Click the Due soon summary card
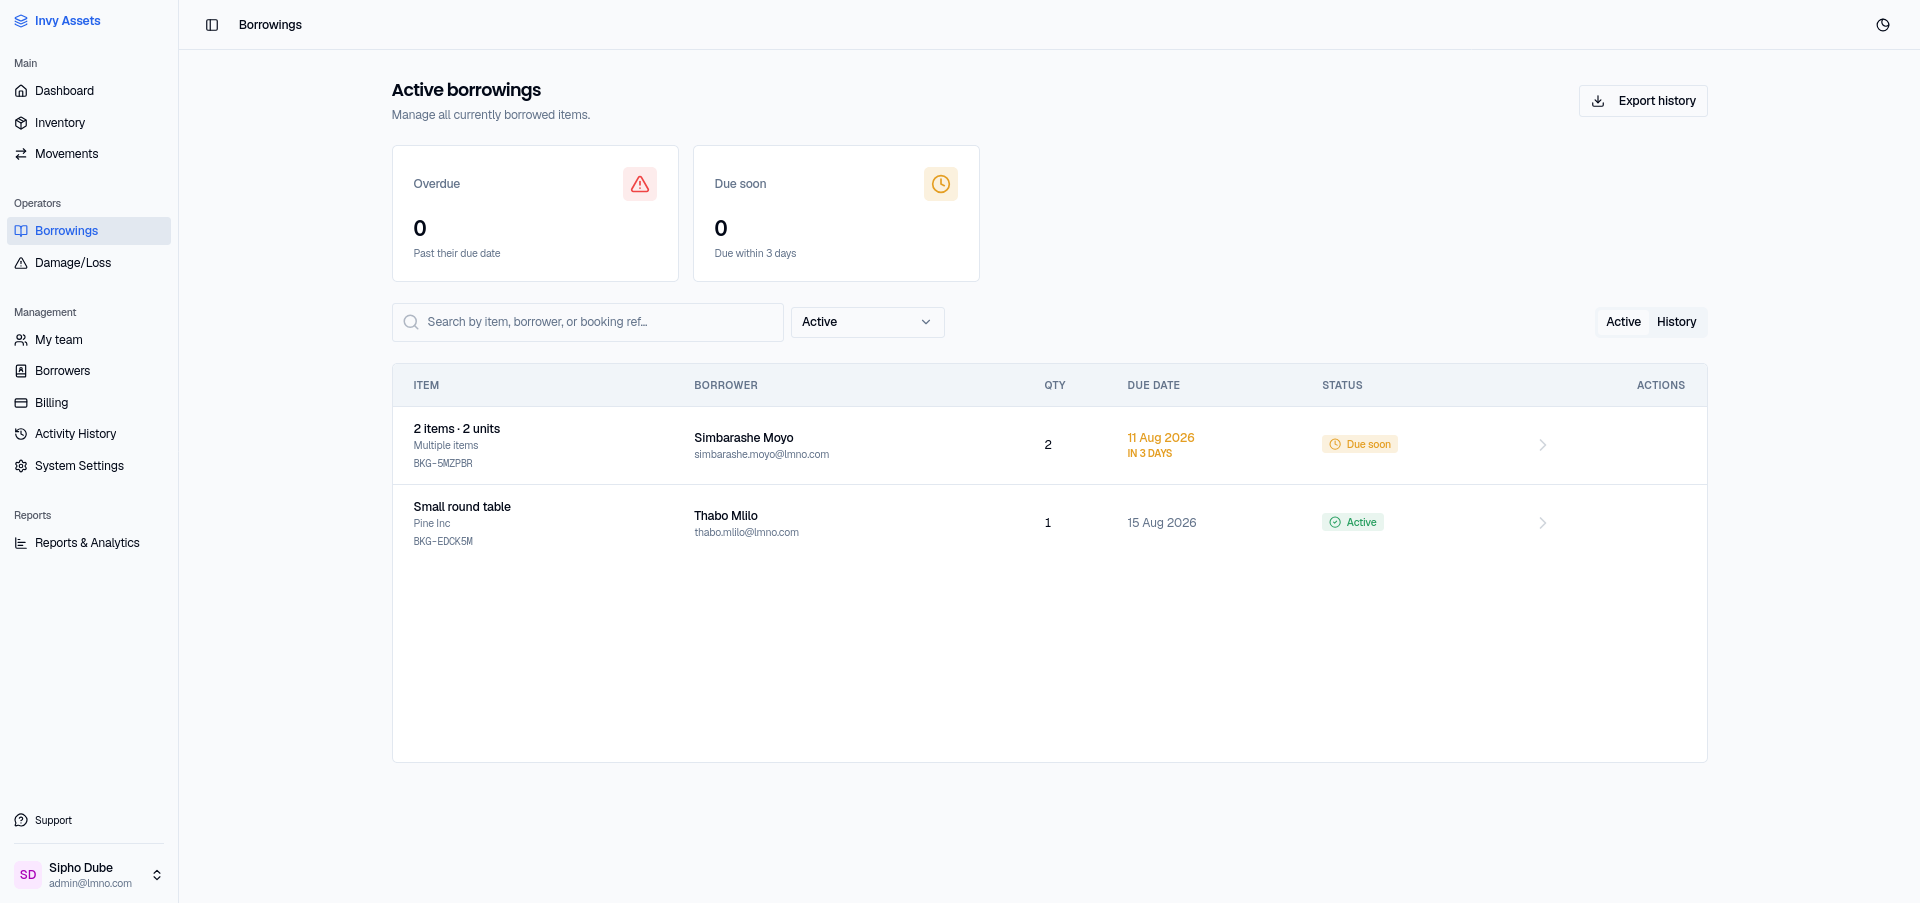Image resolution: width=1920 pixels, height=903 pixels. coord(836,214)
